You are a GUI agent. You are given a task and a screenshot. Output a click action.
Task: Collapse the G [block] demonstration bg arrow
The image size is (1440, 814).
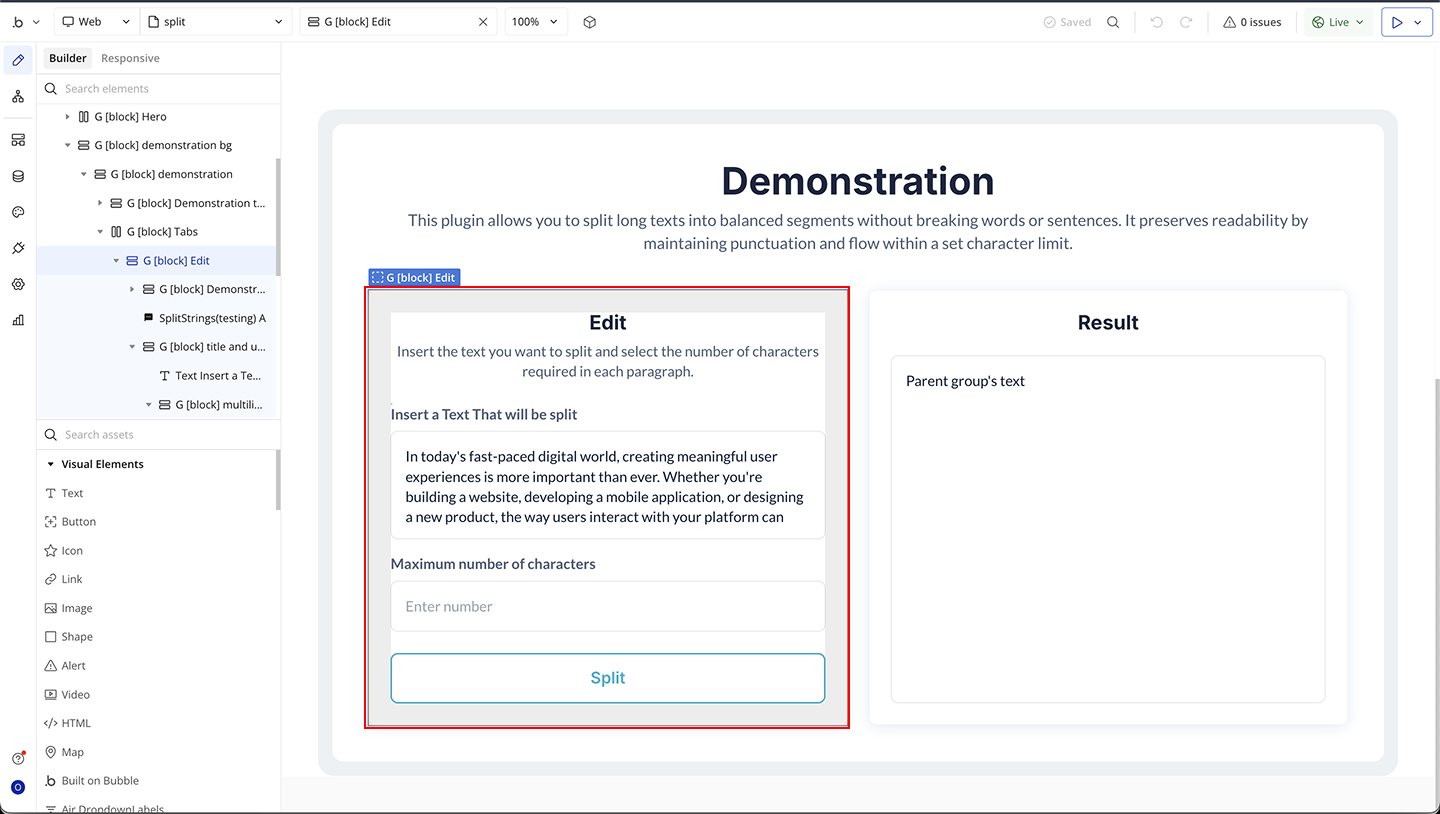(x=68, y=145)
